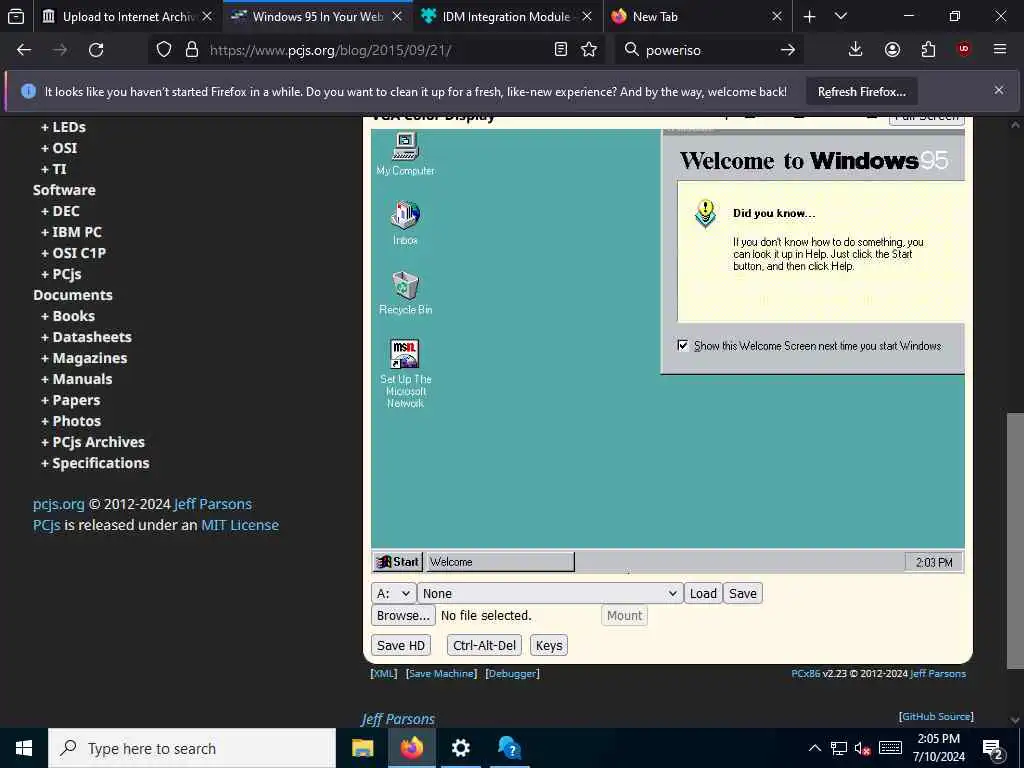The width and height of the screenshot is (1024, 768).
Task: Reload the page
Action: [x=96, y=50]
